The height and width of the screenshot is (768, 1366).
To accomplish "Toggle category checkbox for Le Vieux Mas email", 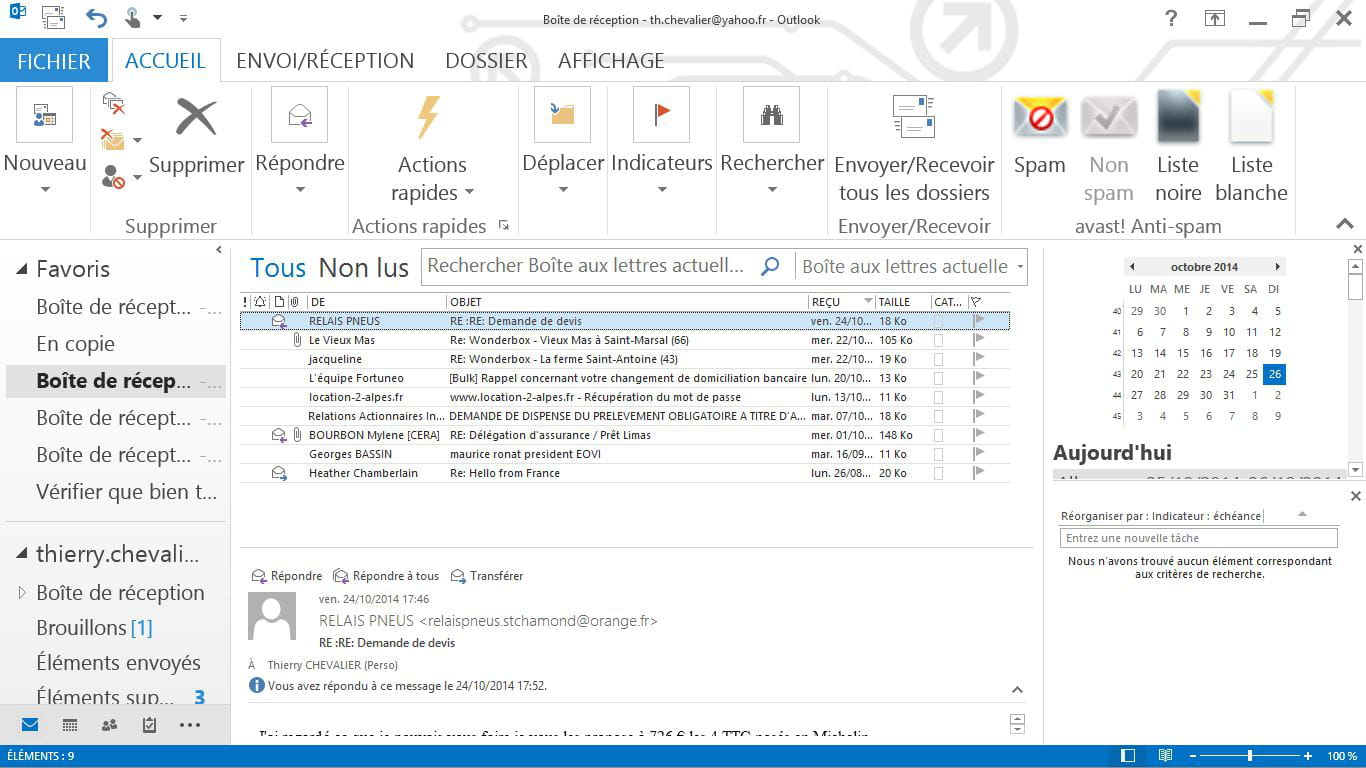I will (x=938, y=341).
